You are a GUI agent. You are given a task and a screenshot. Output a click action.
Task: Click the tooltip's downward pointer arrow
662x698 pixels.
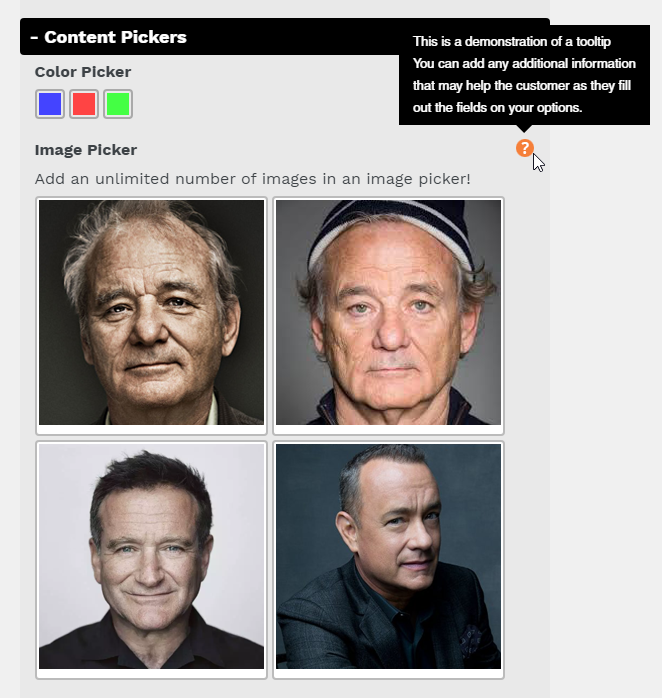(524, 129)
